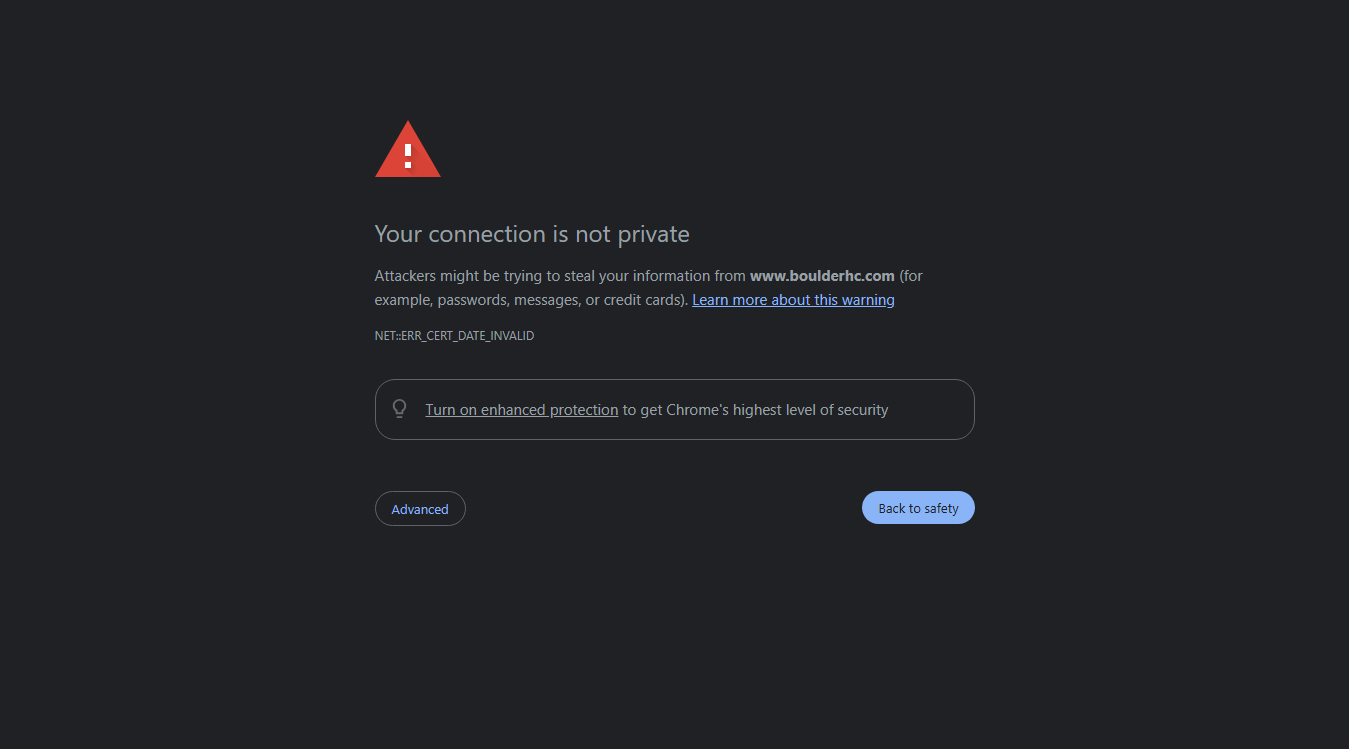Click the NET::ERR_CERT_DATE_INVALID error code
Screen dimensions: 1349x749
point(454,336)
